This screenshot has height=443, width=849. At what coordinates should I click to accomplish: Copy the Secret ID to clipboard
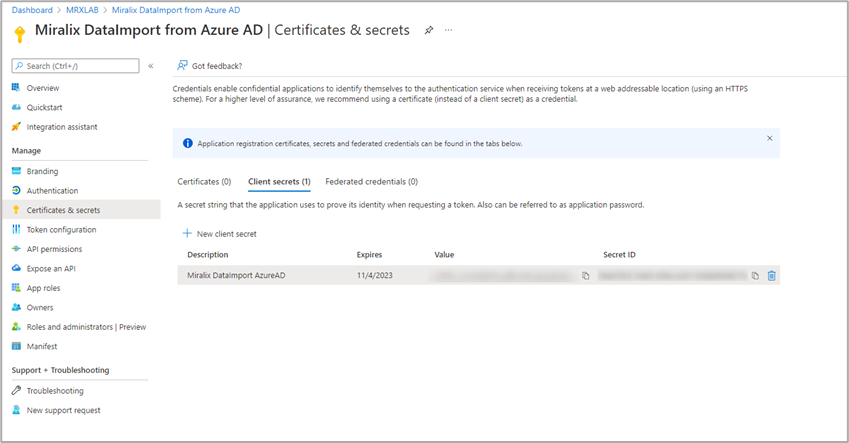click(755, 276)
